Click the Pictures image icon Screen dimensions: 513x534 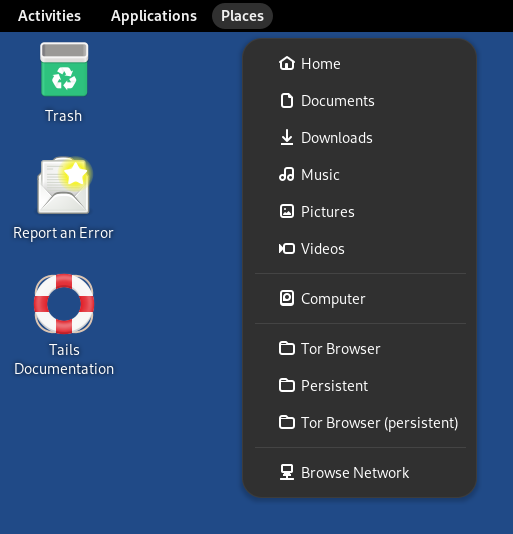[x=286, y=211]
